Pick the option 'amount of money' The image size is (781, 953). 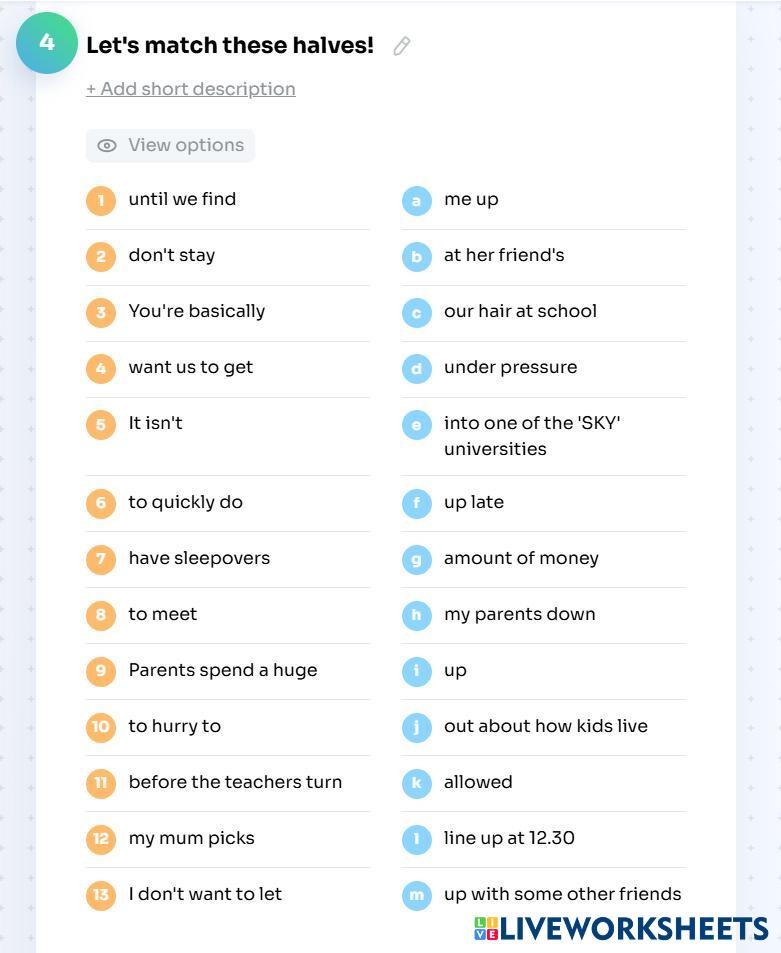(521, 558)
